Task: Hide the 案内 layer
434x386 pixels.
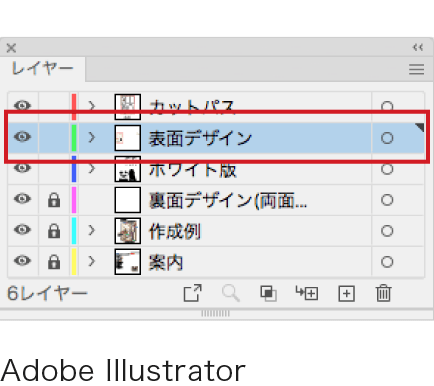Action: point(22,261)
